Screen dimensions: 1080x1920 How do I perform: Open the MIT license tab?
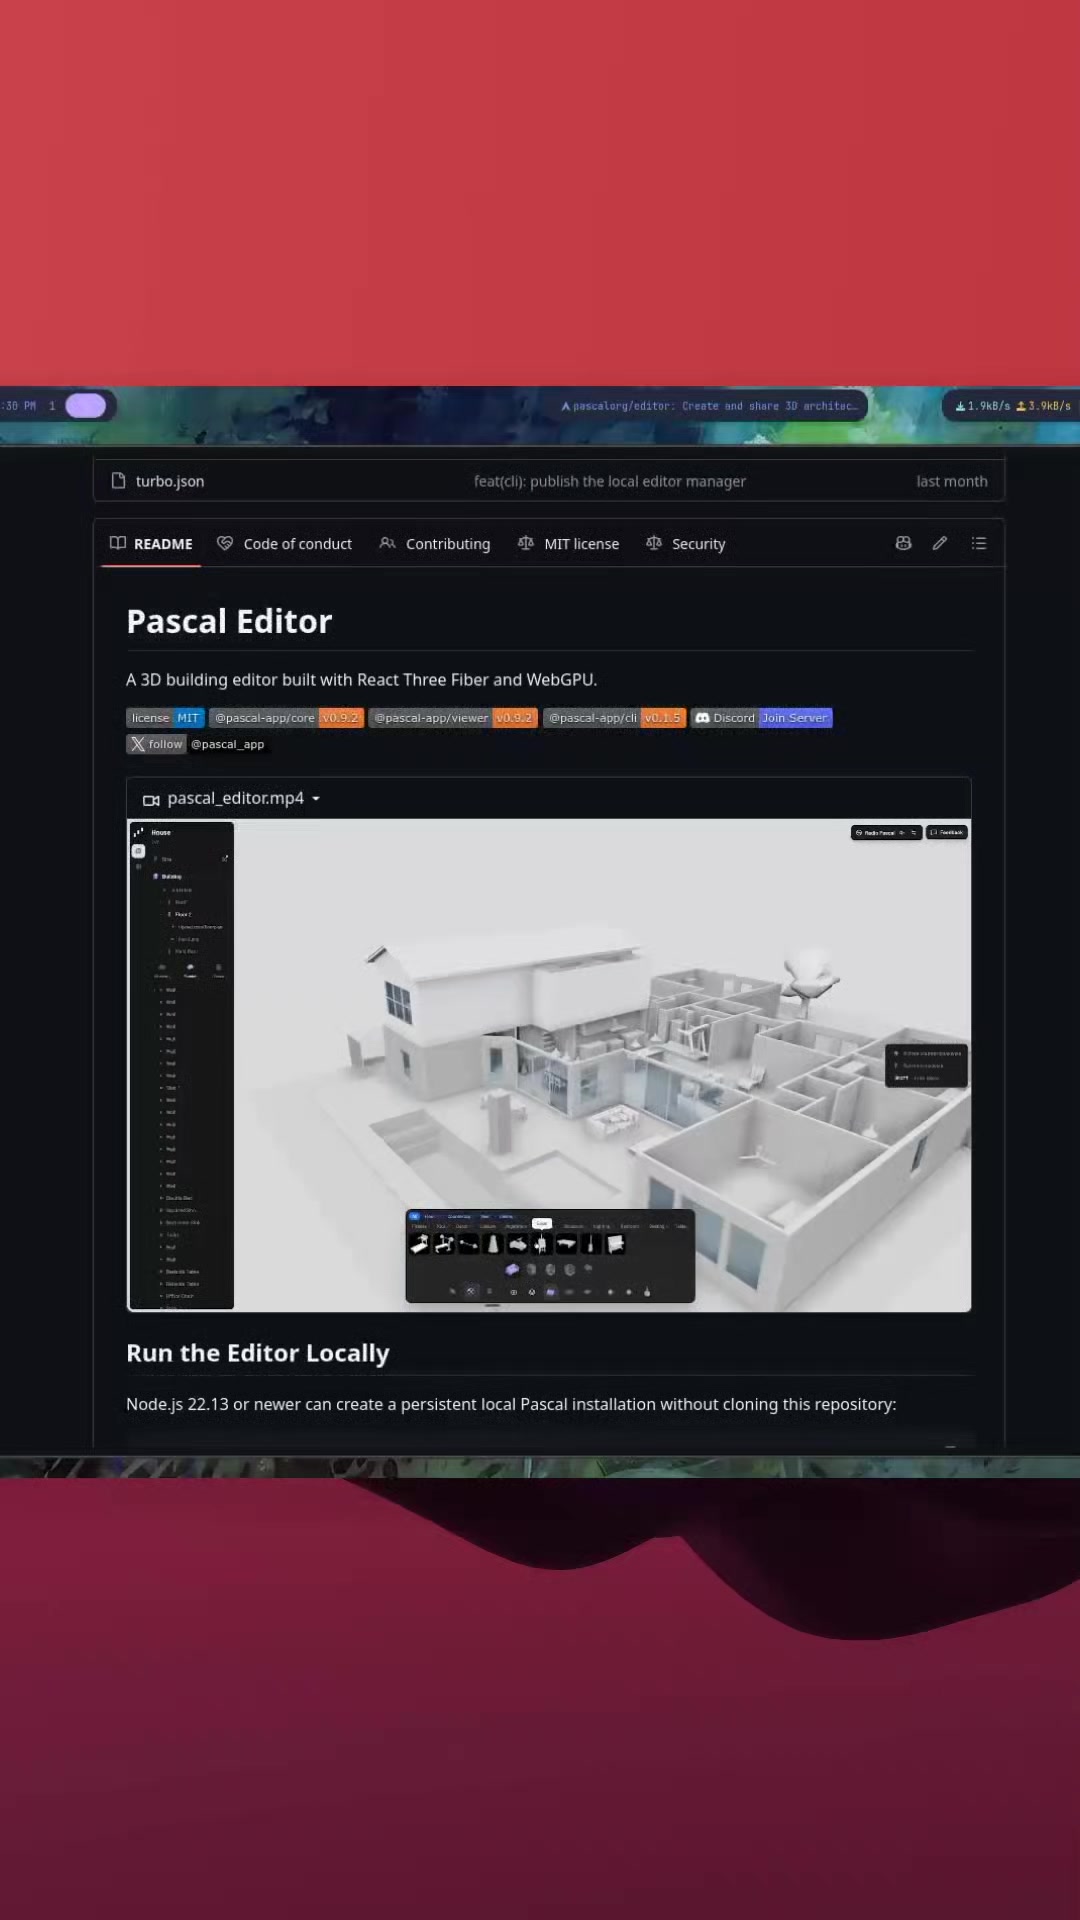tap(568, 543)
